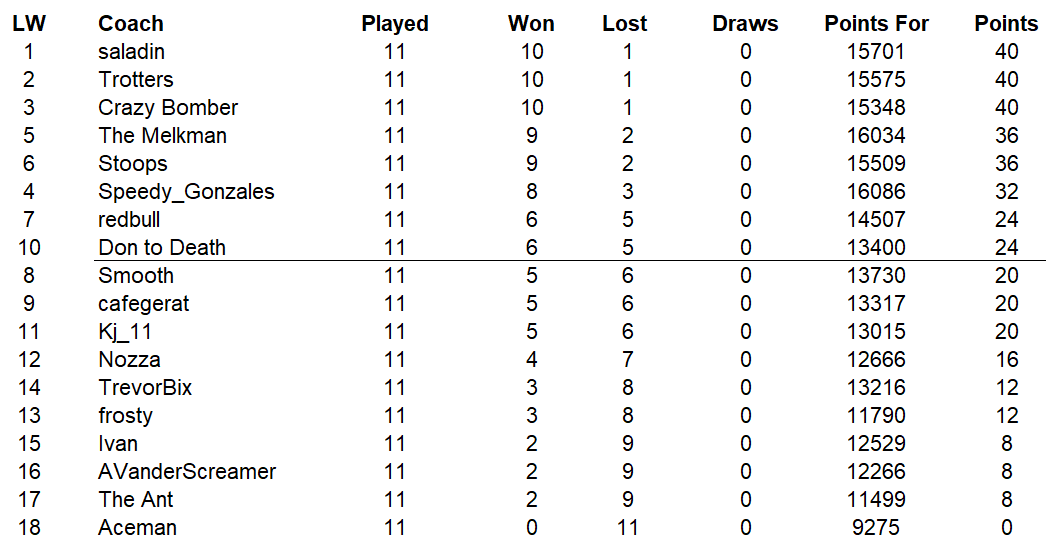Click the Won column header
The height and width of the screenshot is (544, 1046).
[531, 23]
